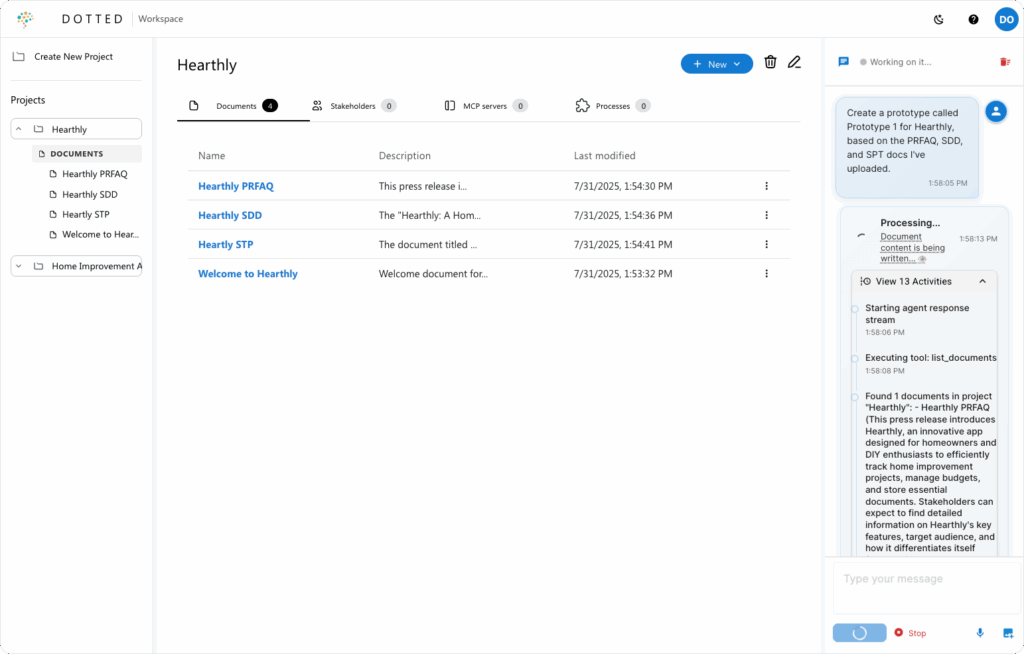Collapse the View 13 Activities list
Image resolution: width=1024 pixels, height=654 pixels.
(x=982, y=282)
